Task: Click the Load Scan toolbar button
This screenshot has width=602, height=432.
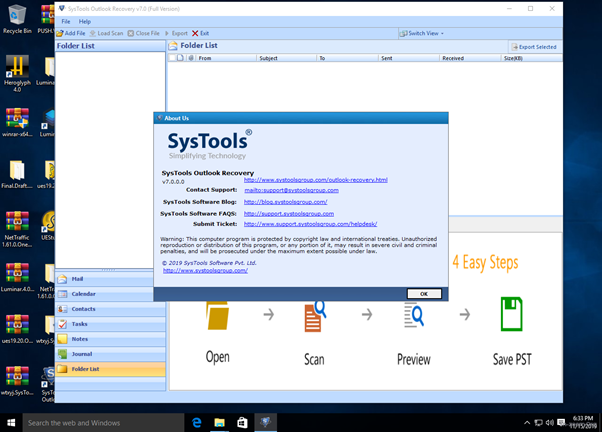Action: click(x=106, y=33)
